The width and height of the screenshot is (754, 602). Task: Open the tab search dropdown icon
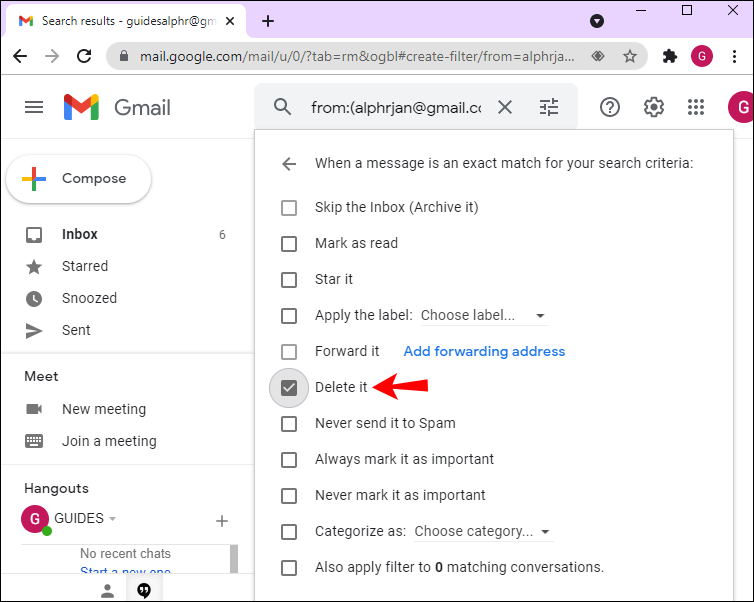pos(597,21)
